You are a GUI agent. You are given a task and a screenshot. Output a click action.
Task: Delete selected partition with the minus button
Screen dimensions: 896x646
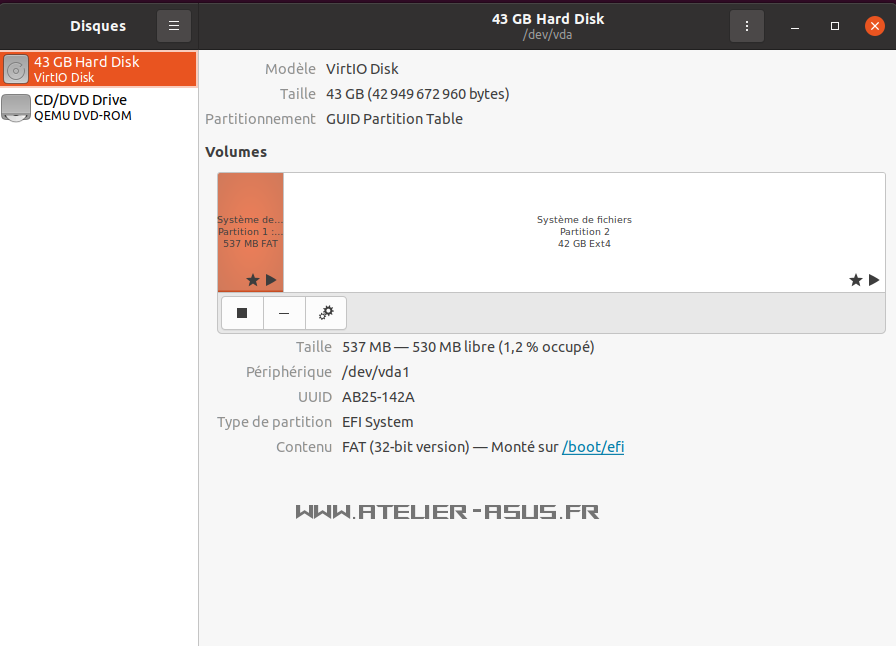point(284,313)
